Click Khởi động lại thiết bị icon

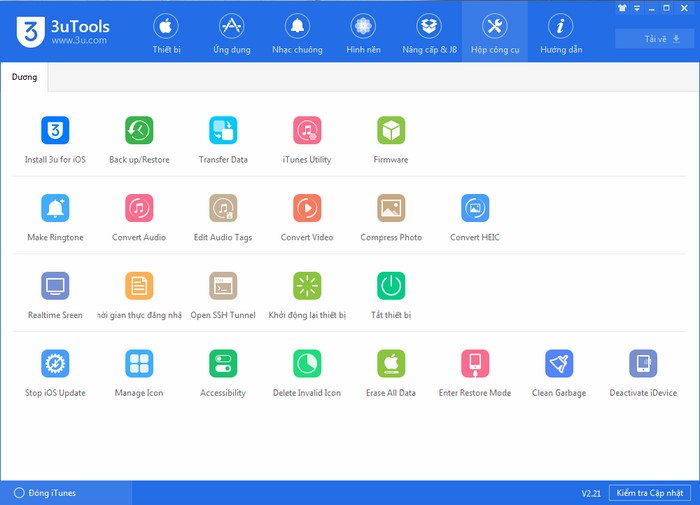point(307,286)
